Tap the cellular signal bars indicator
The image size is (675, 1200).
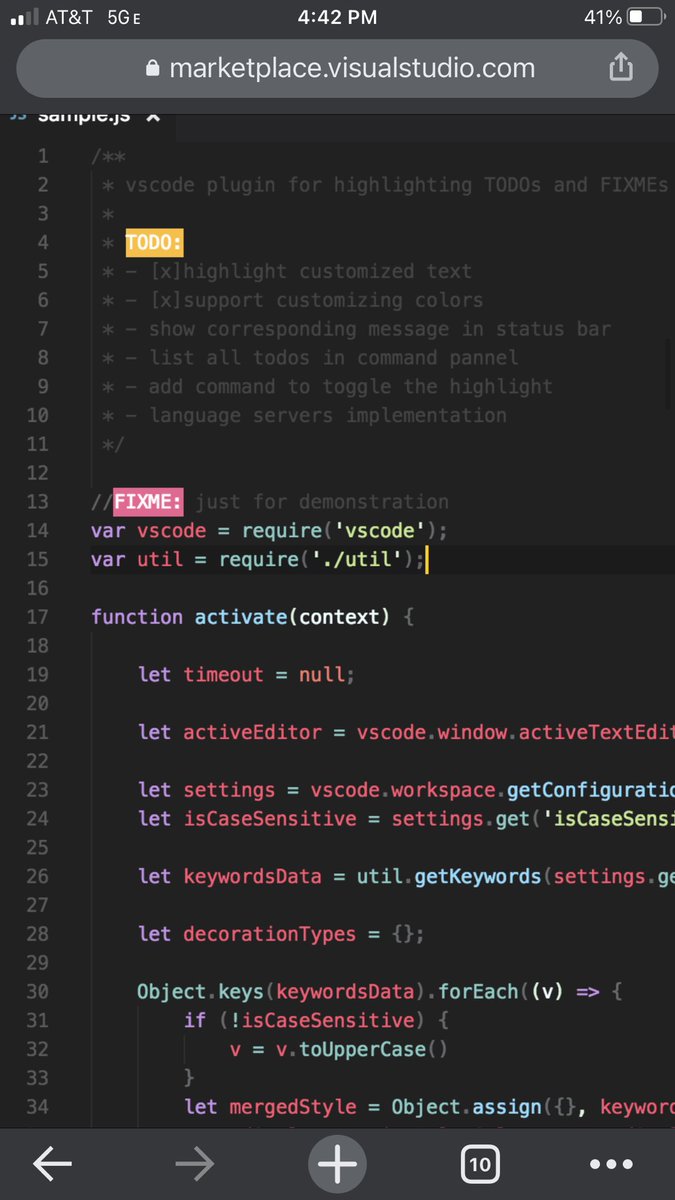click(x=23, y=17)
